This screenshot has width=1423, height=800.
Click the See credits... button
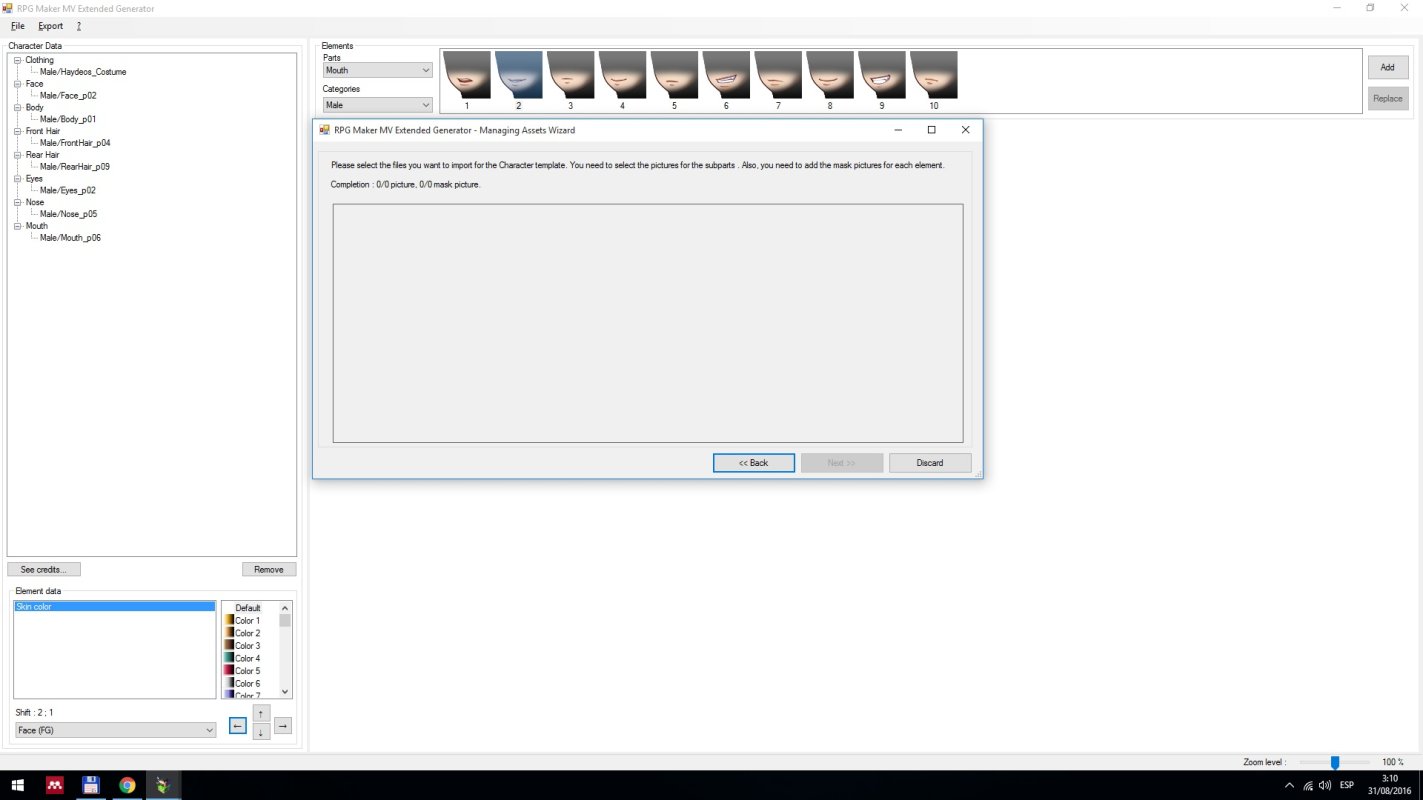(x=44, y=570)
